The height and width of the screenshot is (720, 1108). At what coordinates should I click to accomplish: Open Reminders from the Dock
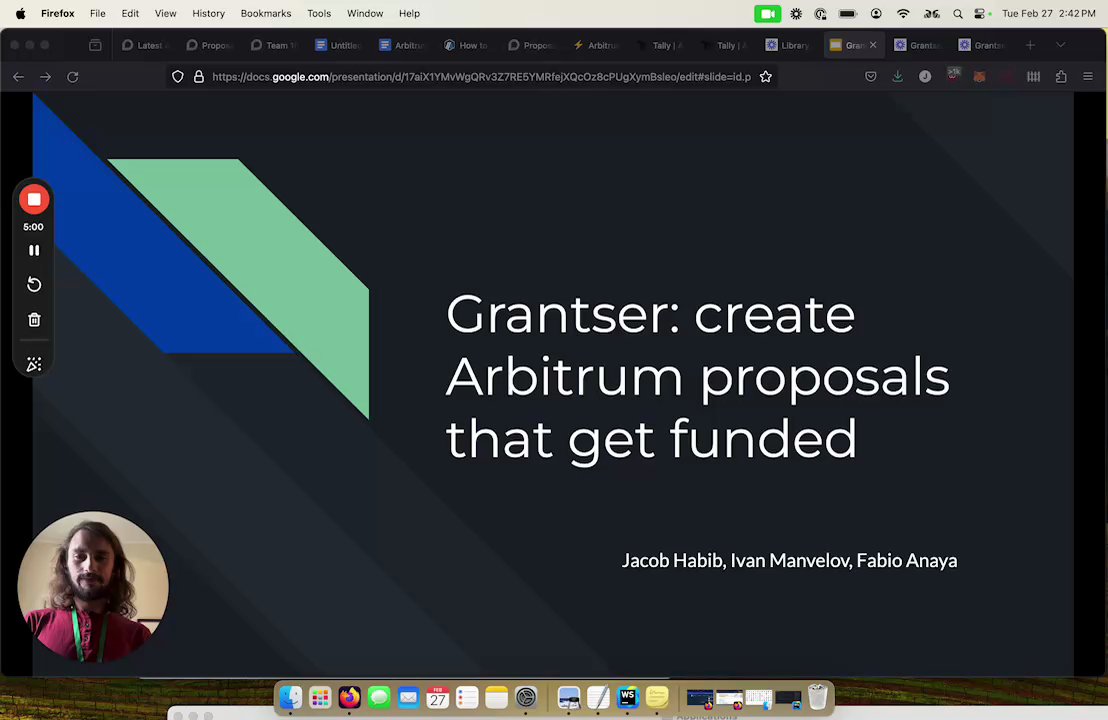pos(467,698)
